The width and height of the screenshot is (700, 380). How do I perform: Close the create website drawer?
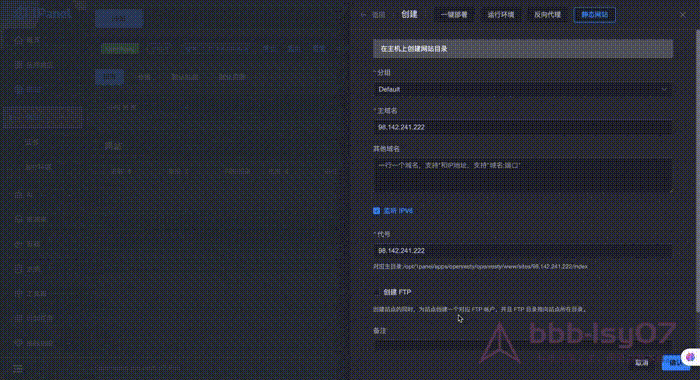(x=683, y=15)
